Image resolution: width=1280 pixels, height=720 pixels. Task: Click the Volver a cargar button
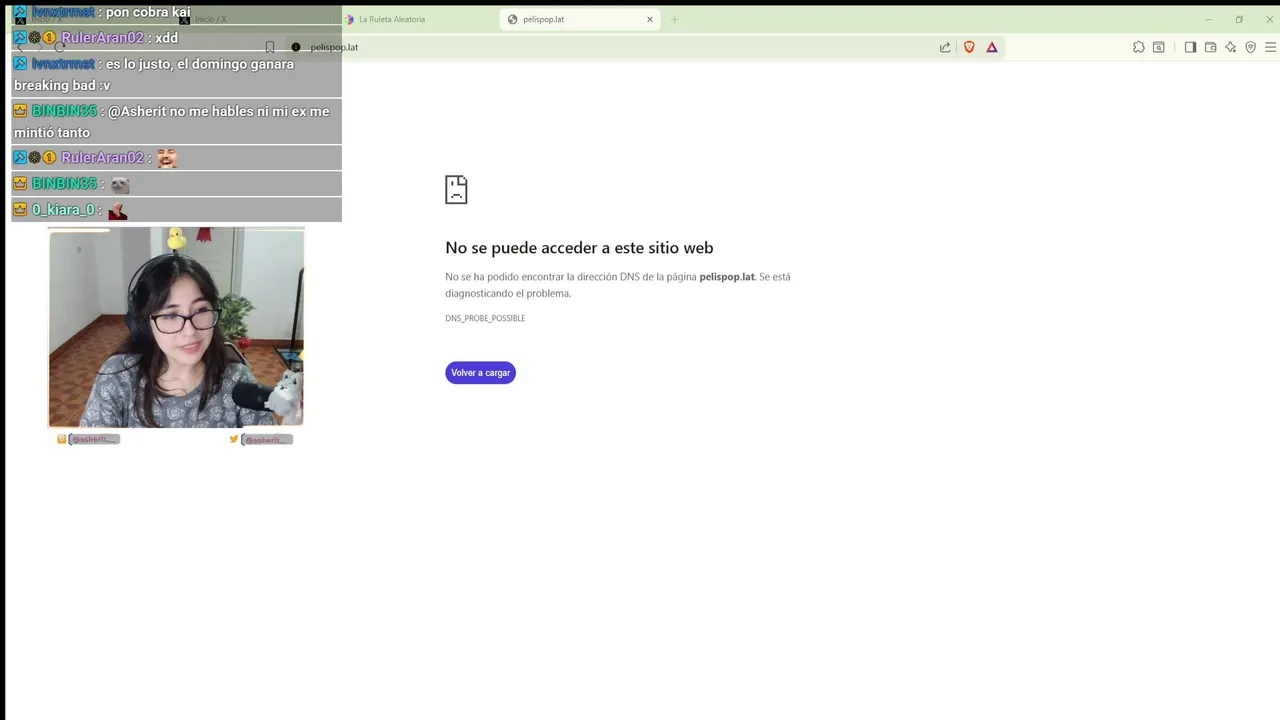[x=480, y=372]
